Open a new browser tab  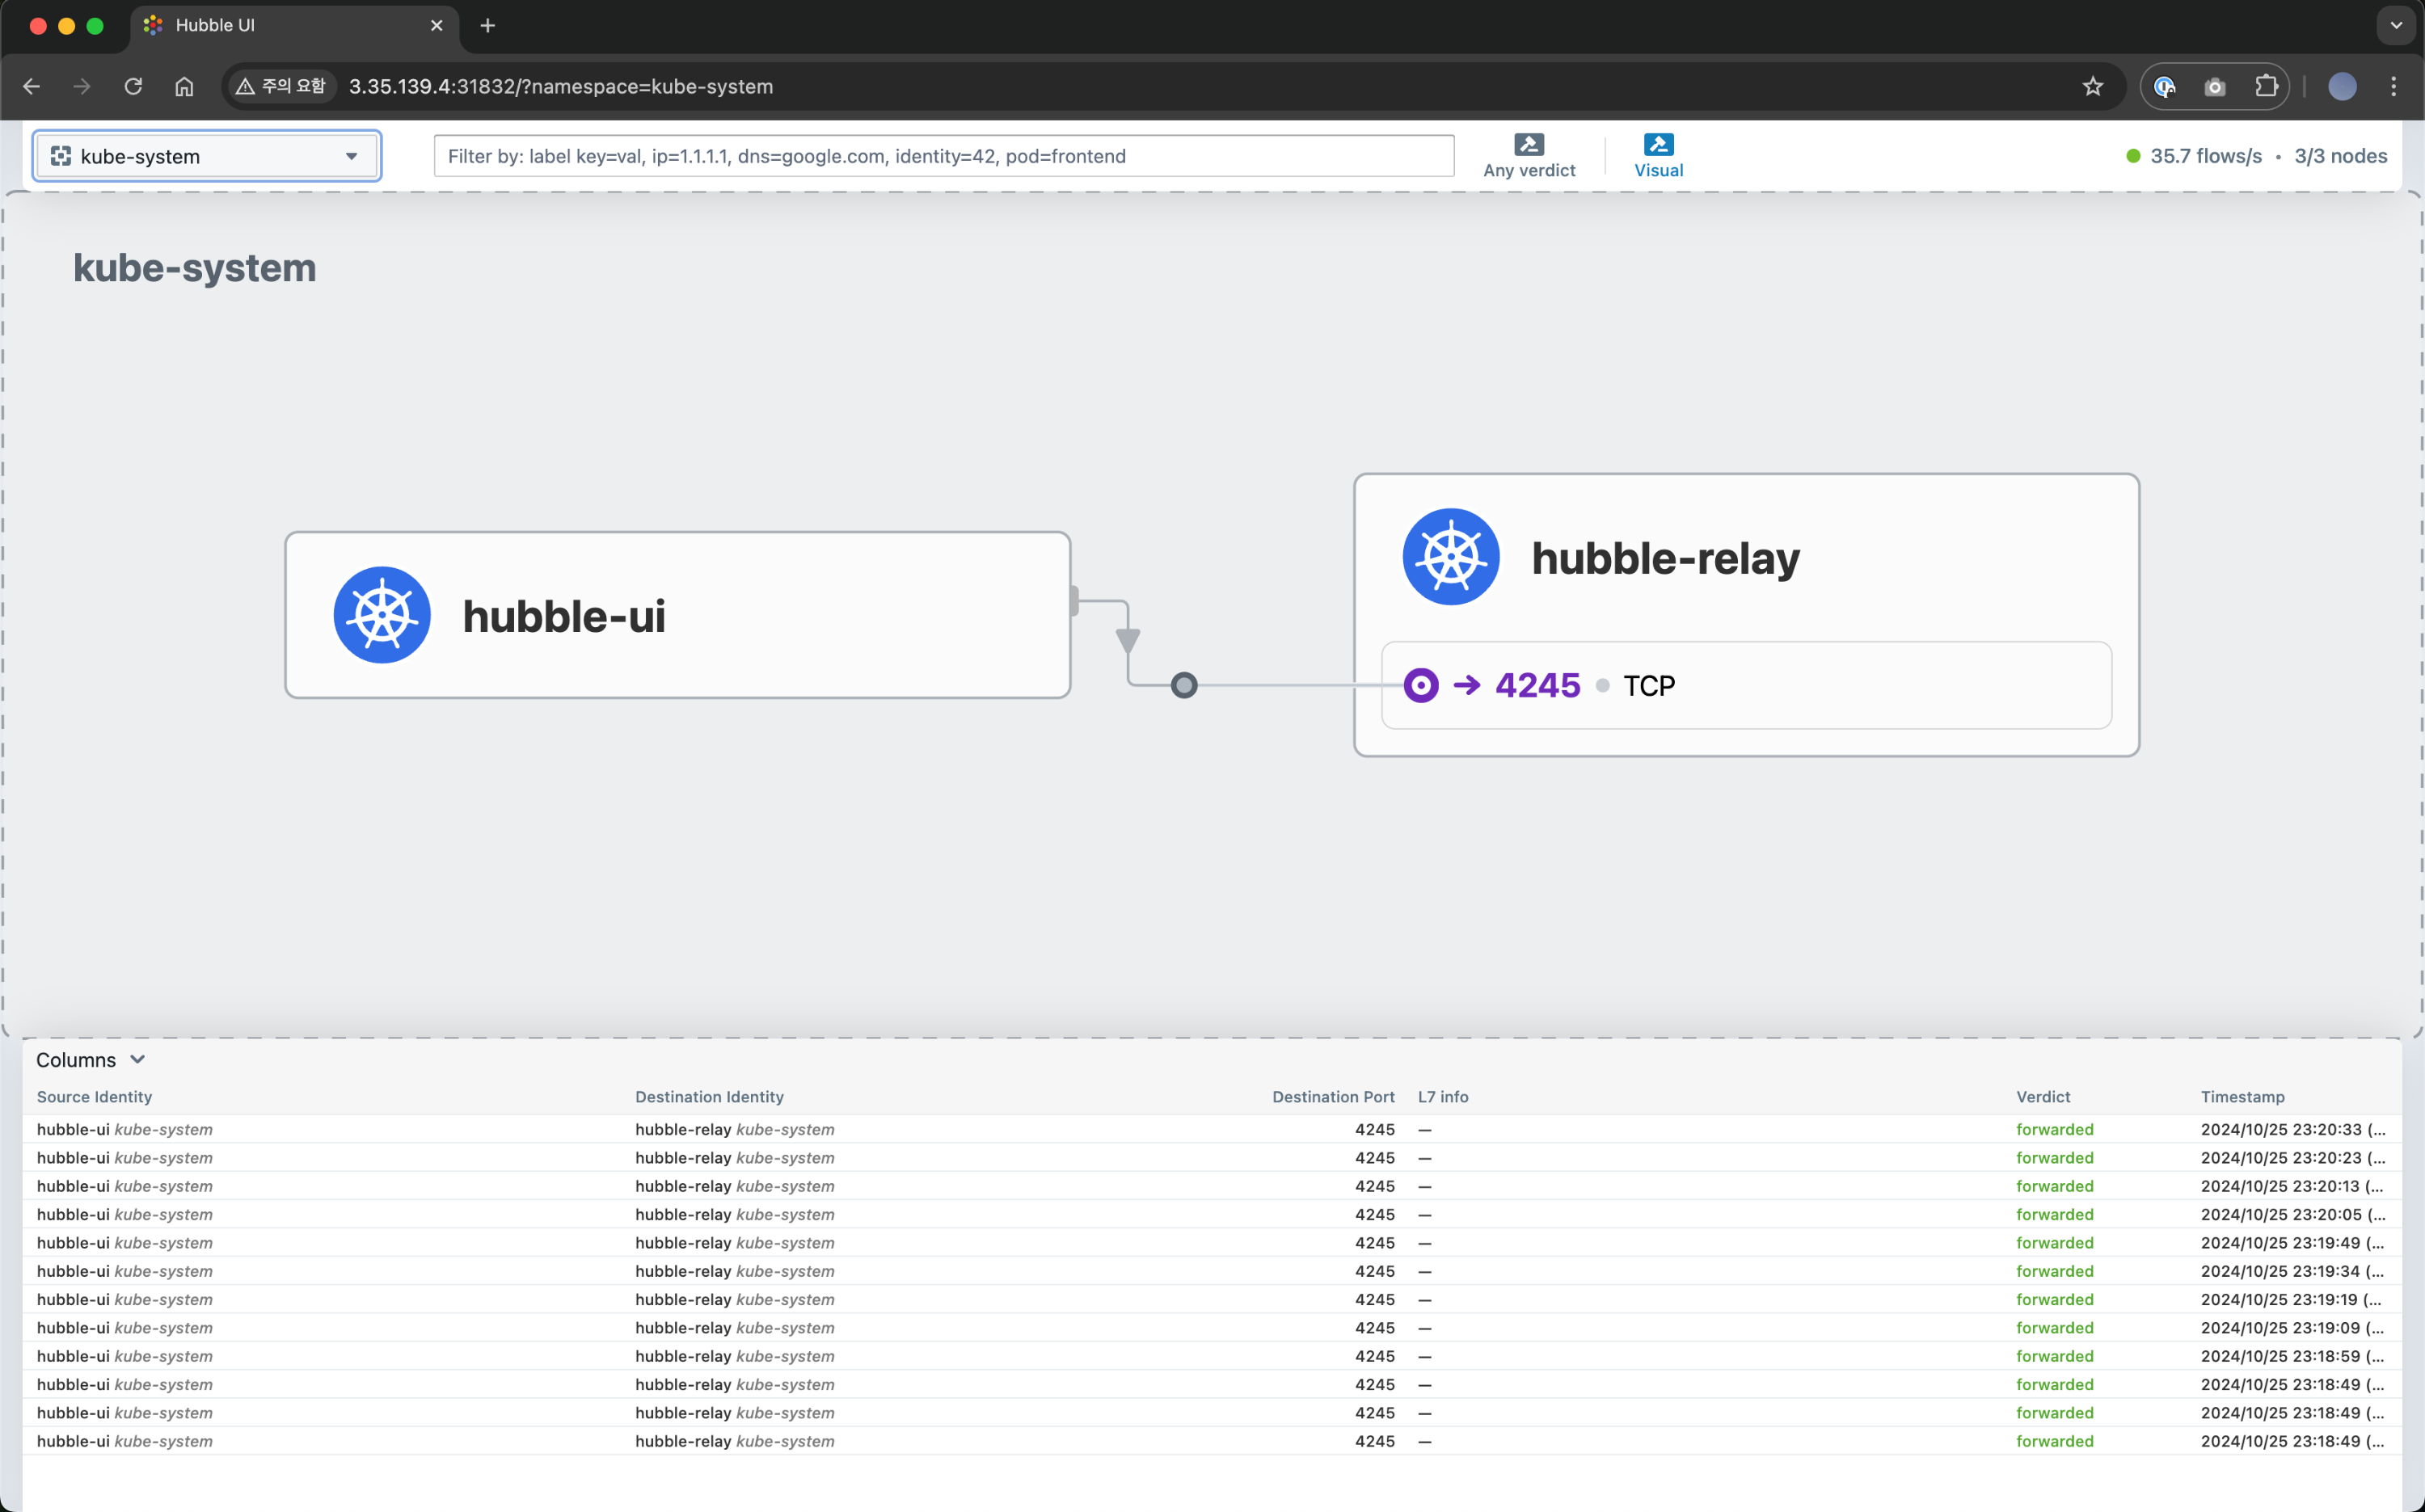point(488,26)
